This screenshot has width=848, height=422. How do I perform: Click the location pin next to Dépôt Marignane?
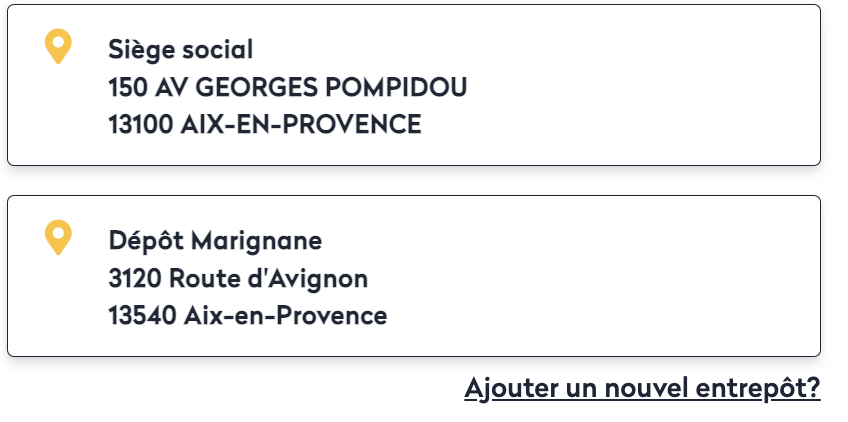tap(59, 237)
